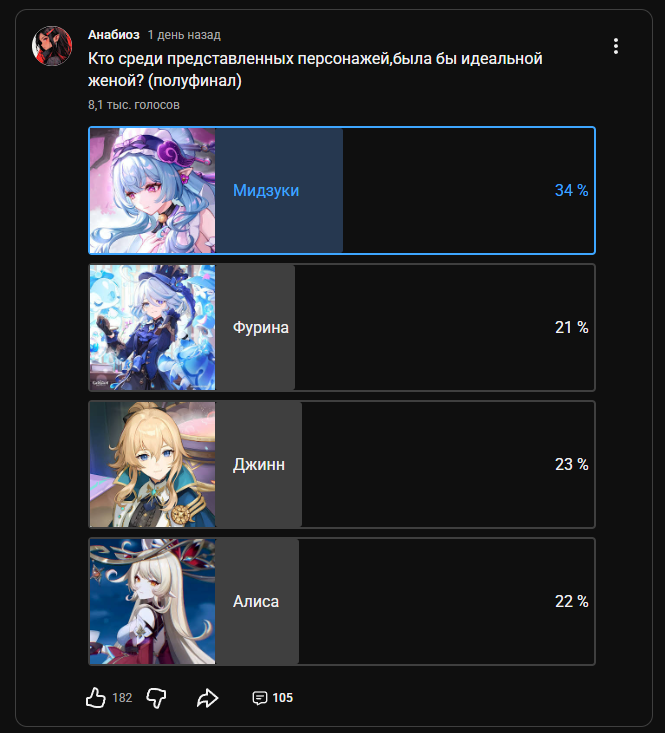The height and width of the screenshot is (733, 665).
Task: Select the Мидзуки poll option
Action: tap(342, 190)
